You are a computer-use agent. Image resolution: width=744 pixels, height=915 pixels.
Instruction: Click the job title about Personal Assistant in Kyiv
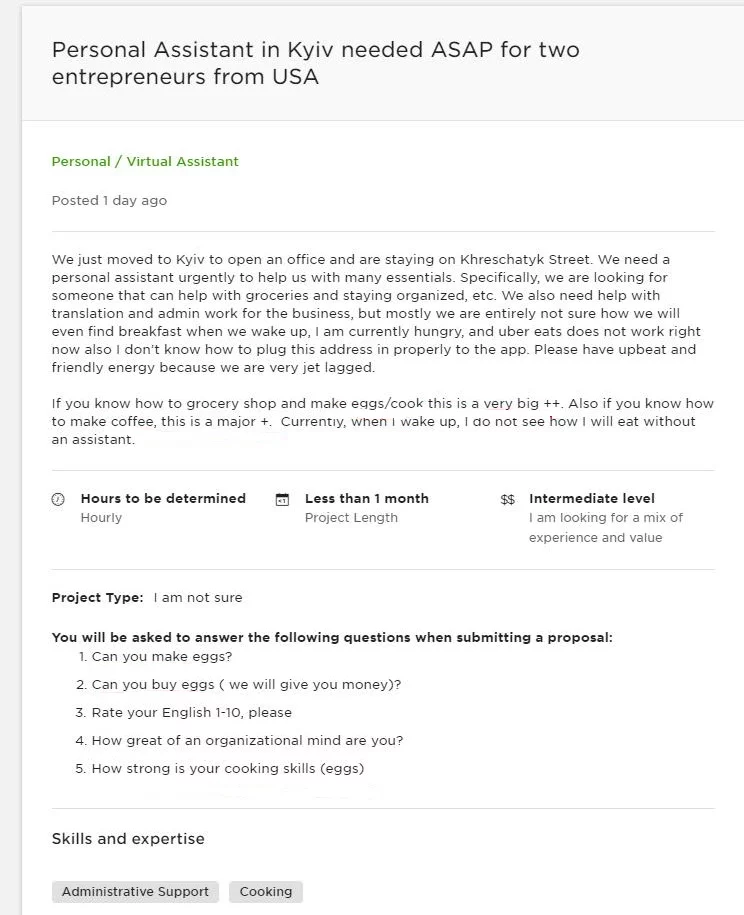click(x=315, y=62)
